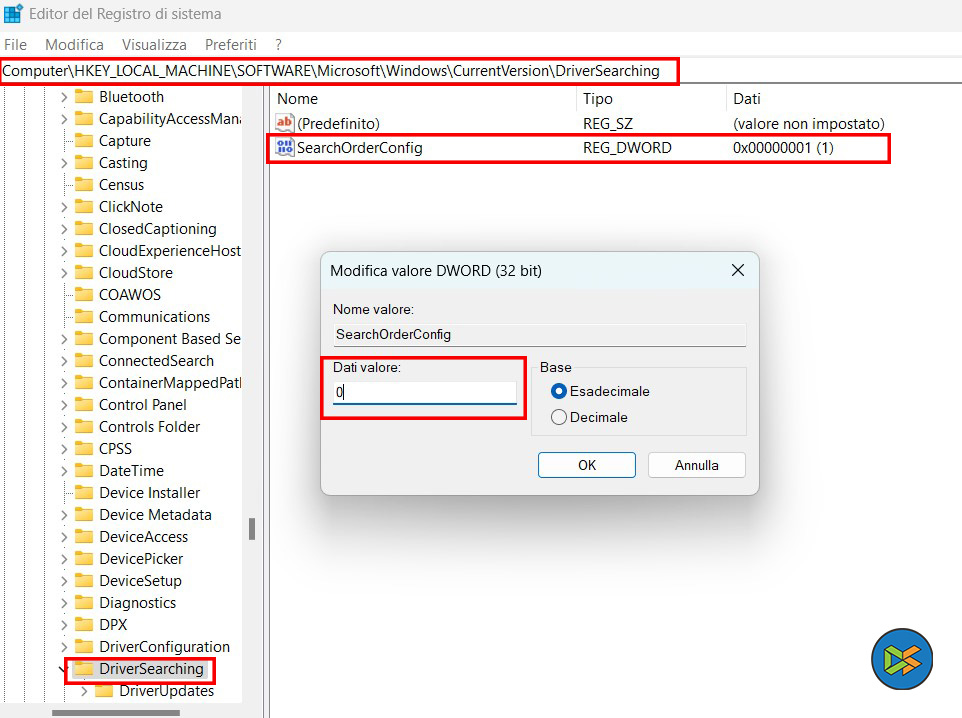Click the DevicePicker folder icon
This screenshot has width=962, height=718.
pos(84,558)
